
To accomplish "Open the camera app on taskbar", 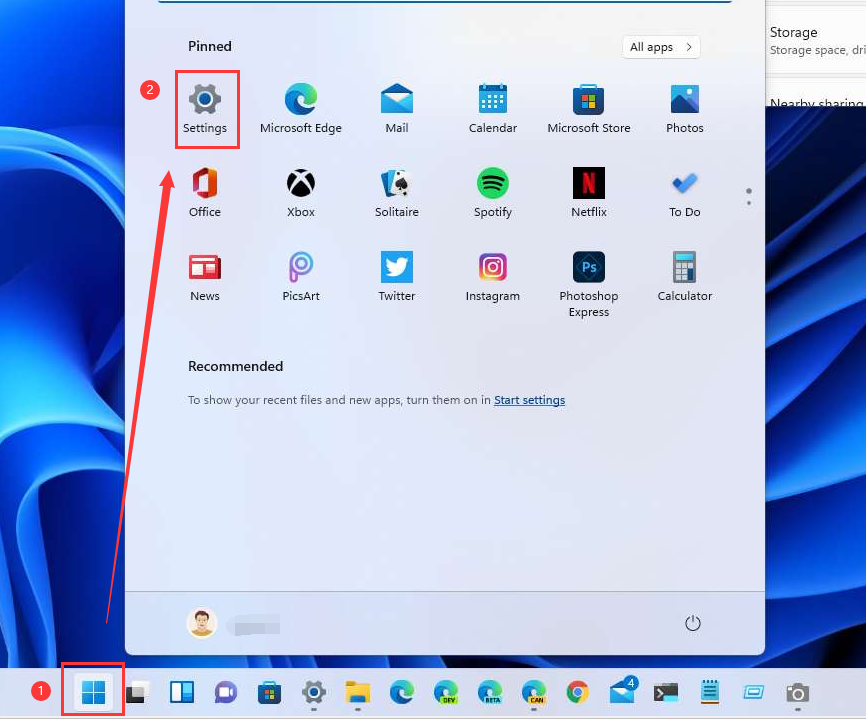I will [x=798, y=692].
